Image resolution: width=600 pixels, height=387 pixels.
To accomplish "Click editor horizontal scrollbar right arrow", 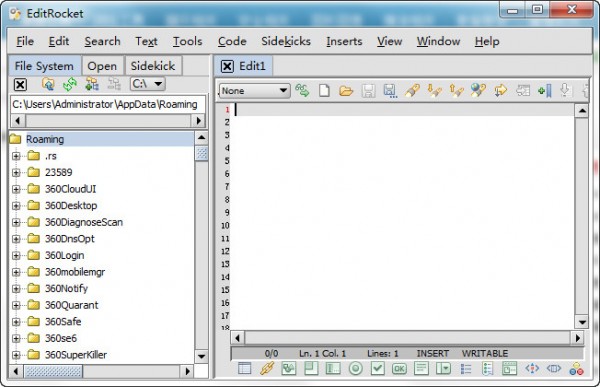I will click(577, 338).
